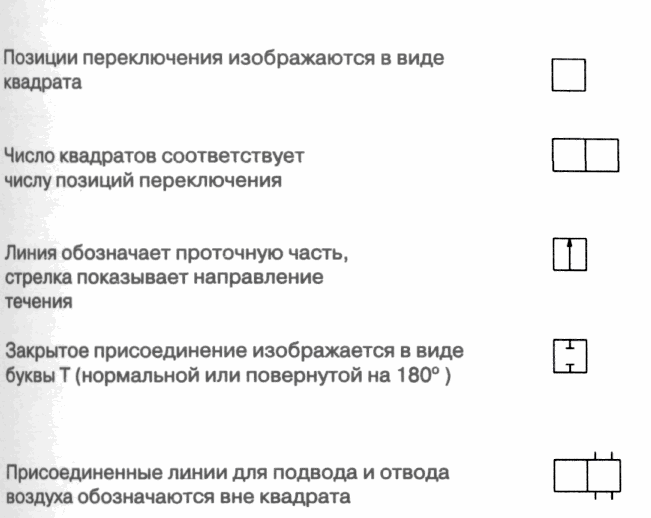Click text 'Линия обозначает проточную часть,'

coord(176,253)
